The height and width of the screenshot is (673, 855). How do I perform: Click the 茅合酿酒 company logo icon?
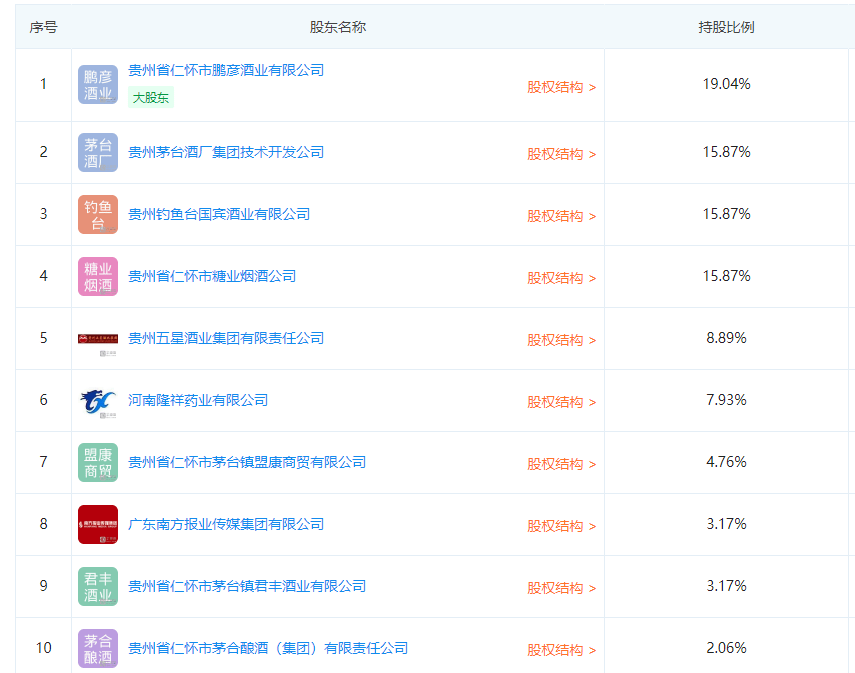click(98, 648)
